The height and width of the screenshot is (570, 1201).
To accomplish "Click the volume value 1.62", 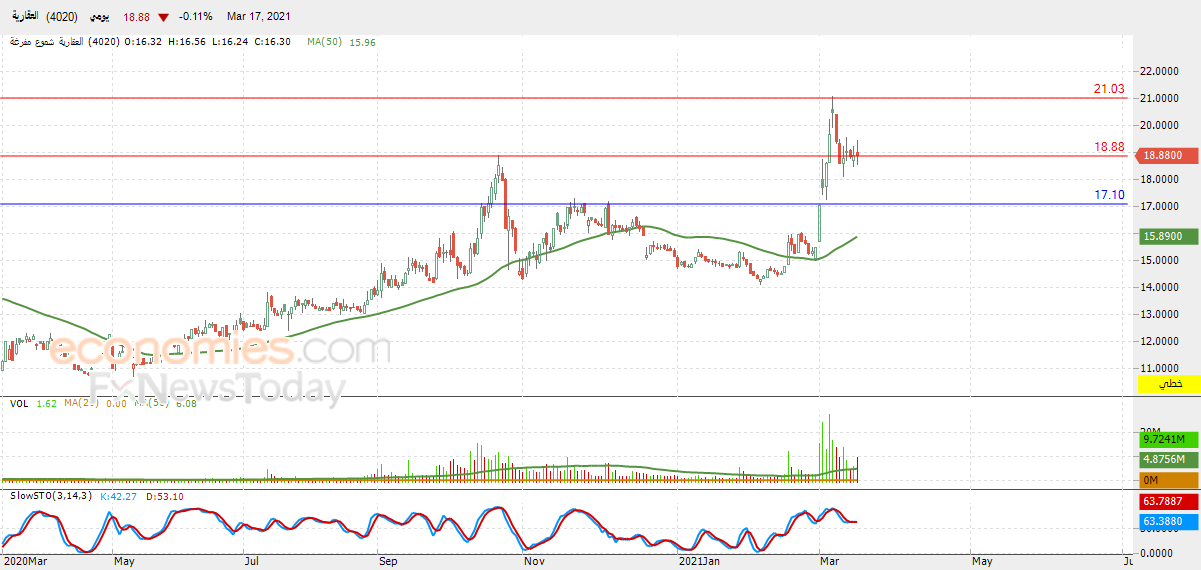I will tap(46, 403).
